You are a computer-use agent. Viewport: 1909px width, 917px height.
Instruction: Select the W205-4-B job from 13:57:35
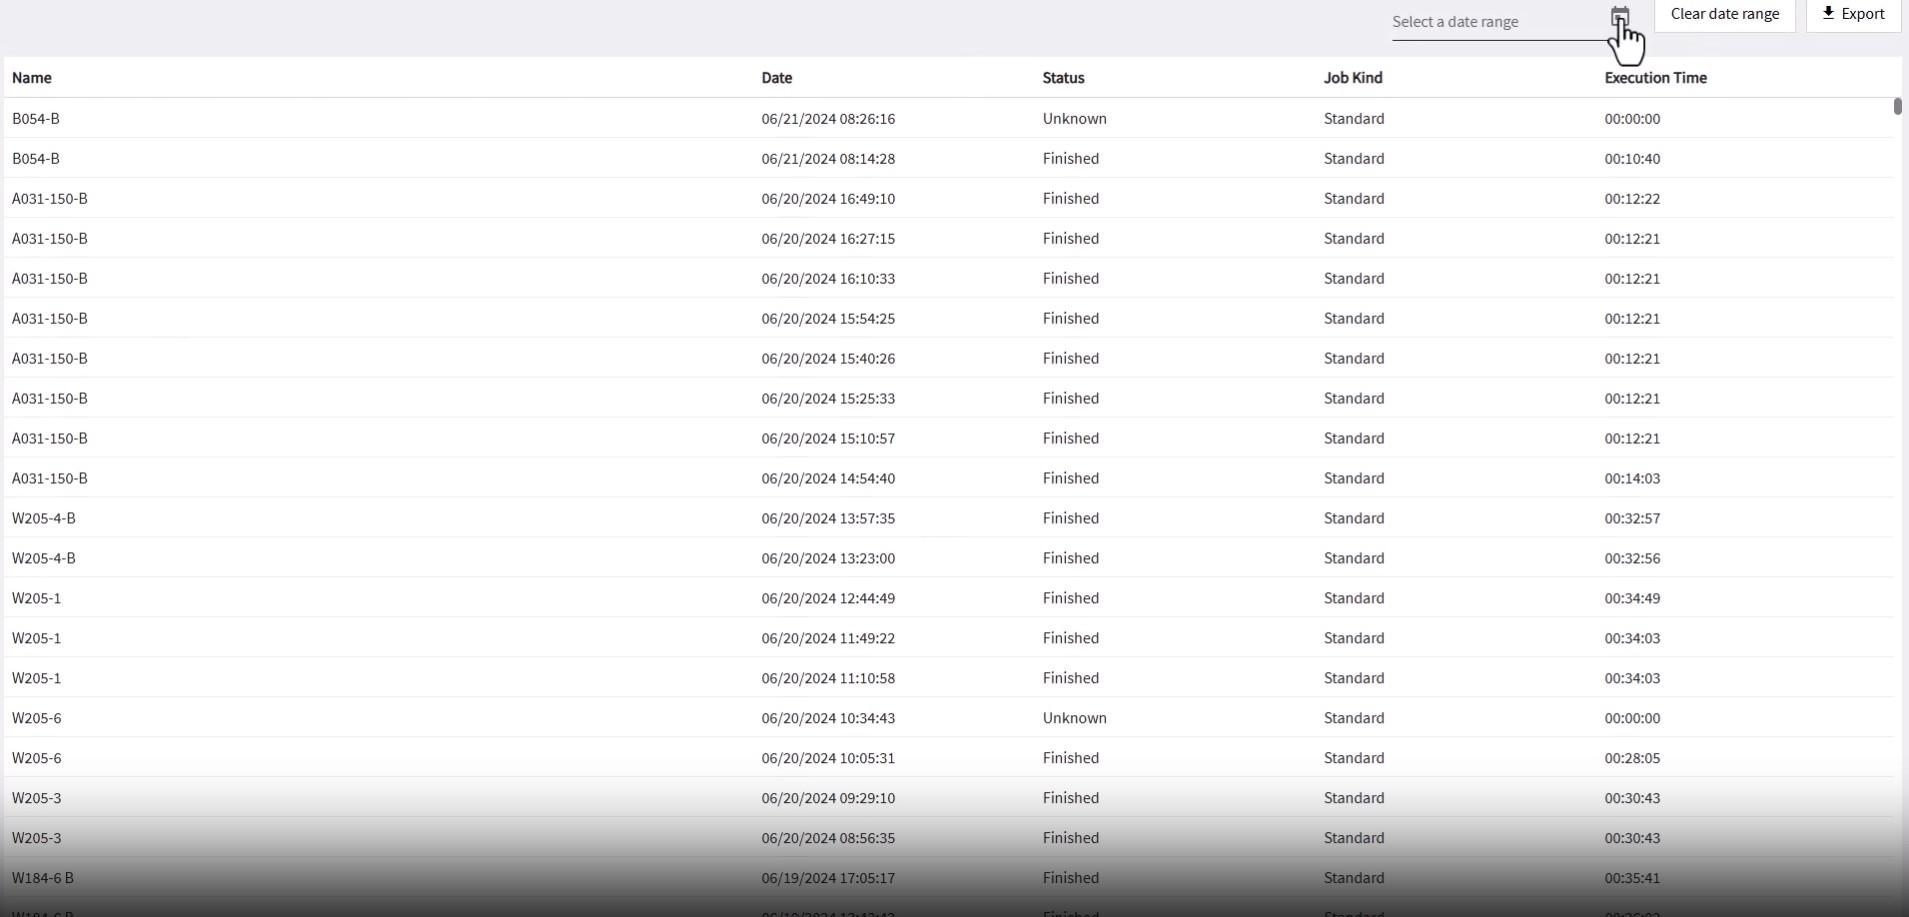44,519
